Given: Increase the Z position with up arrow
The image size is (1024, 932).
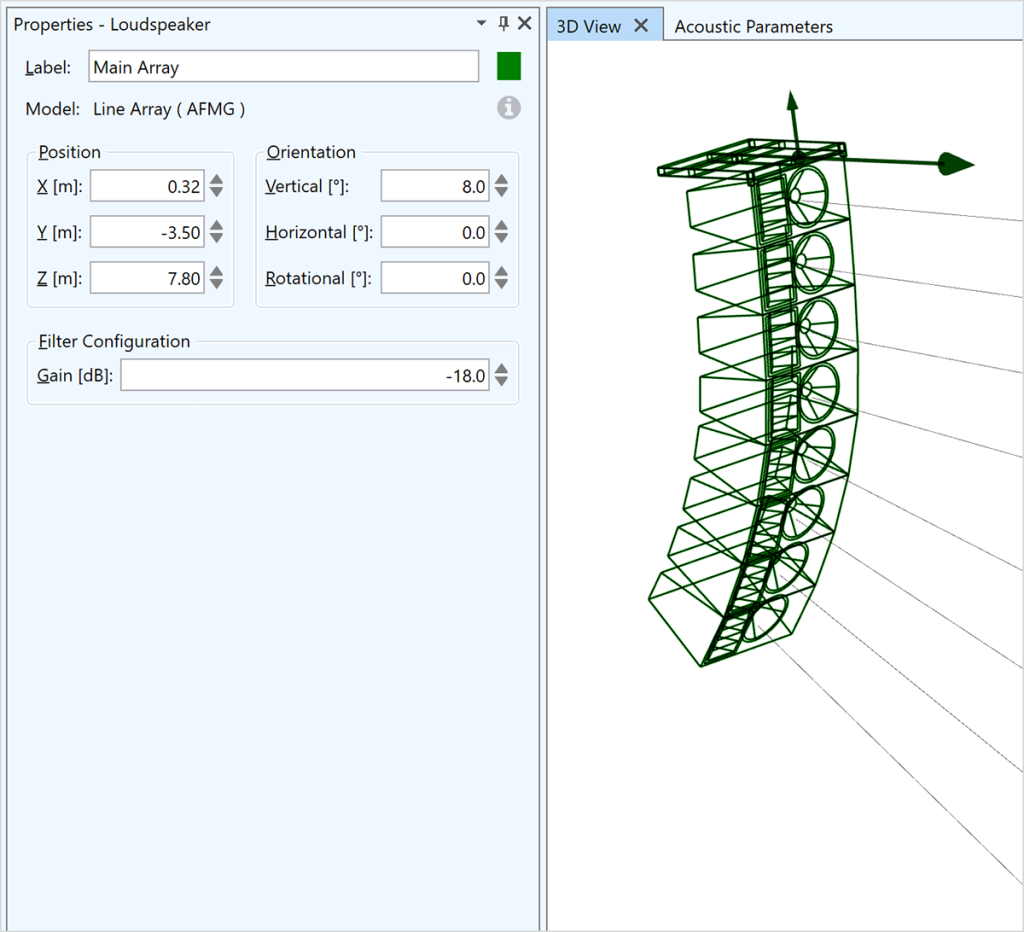Looking at the screenshot, I should 216,273.
